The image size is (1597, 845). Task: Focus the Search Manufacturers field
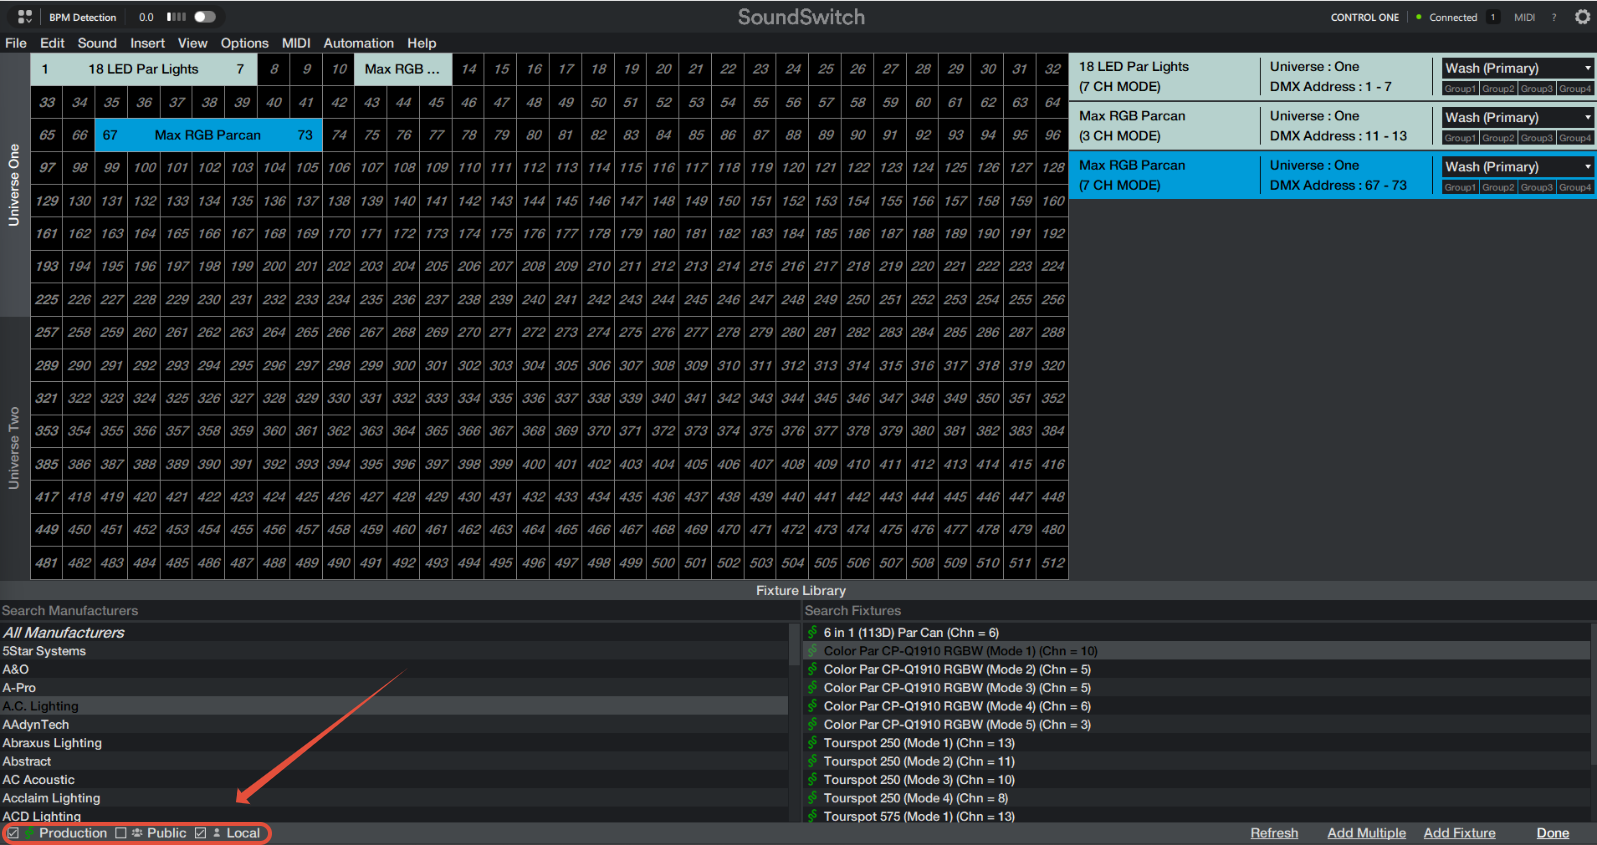(398, 611)
